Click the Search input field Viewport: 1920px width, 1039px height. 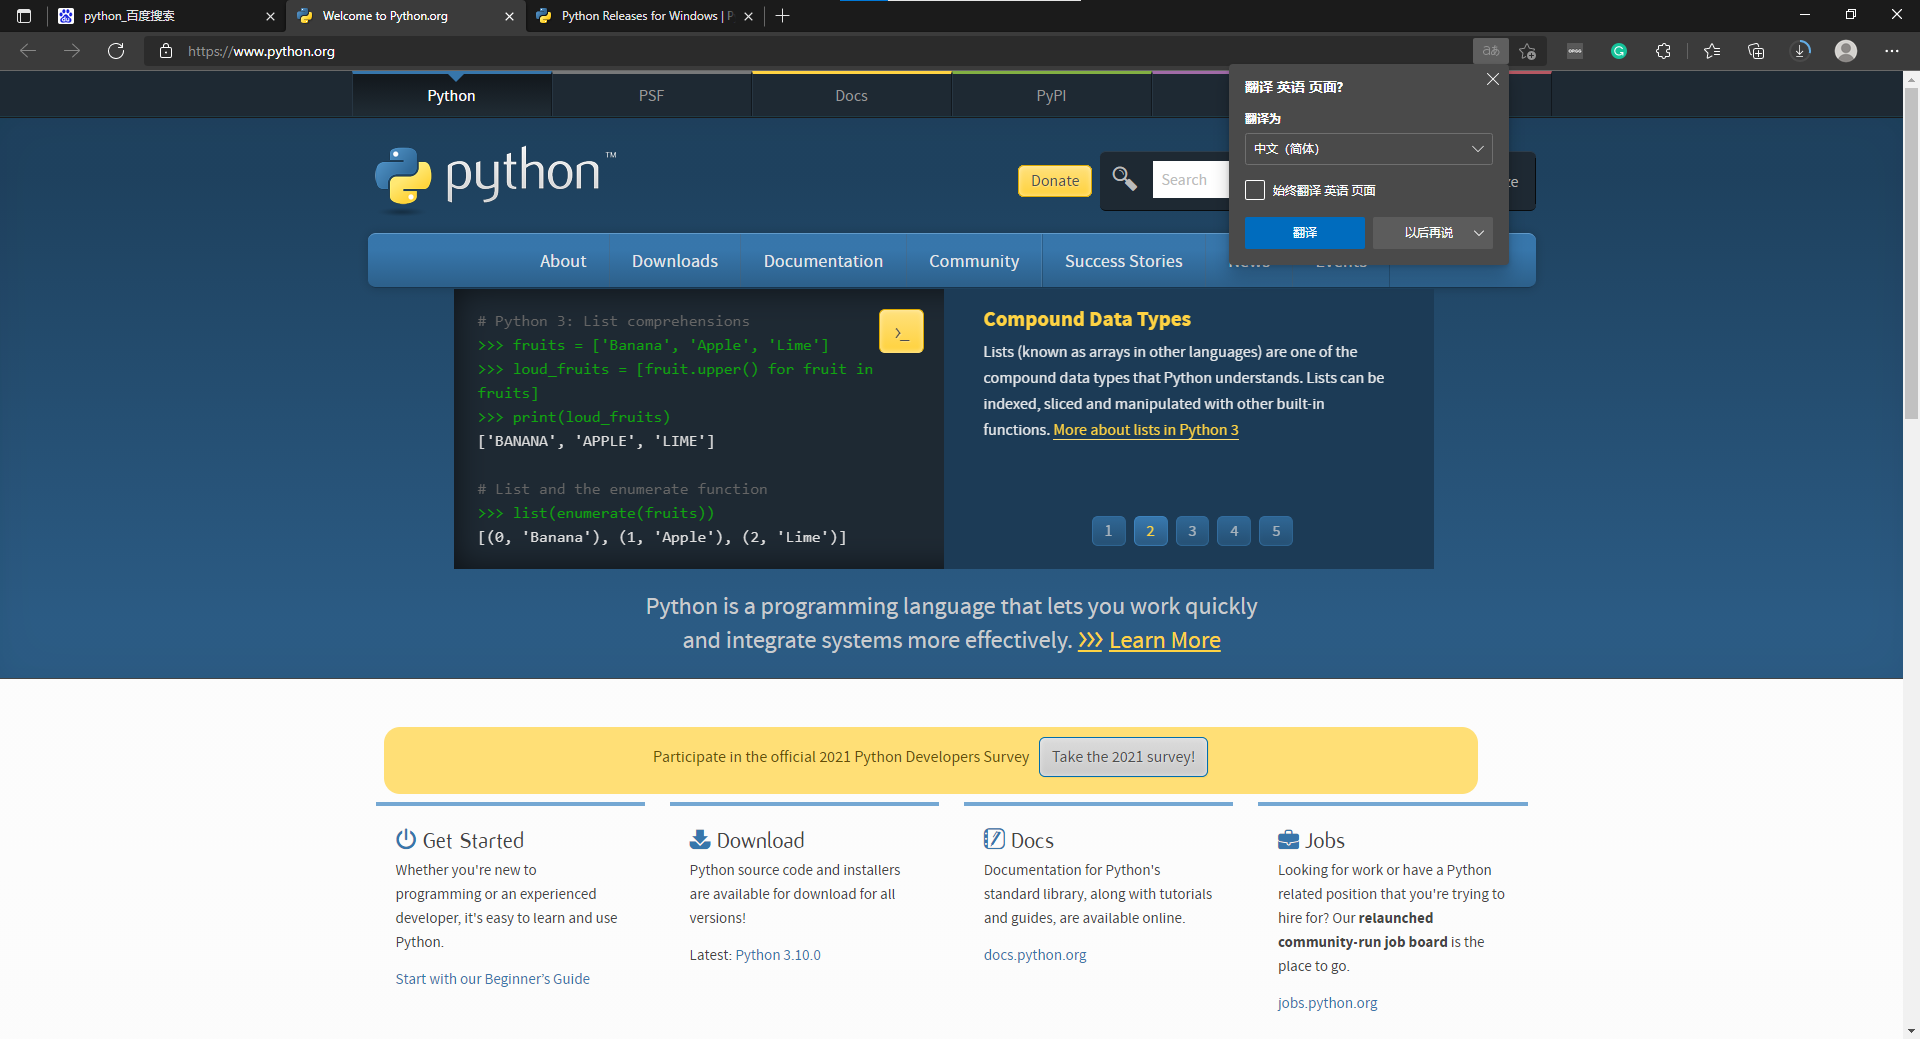coord(1190,180)
